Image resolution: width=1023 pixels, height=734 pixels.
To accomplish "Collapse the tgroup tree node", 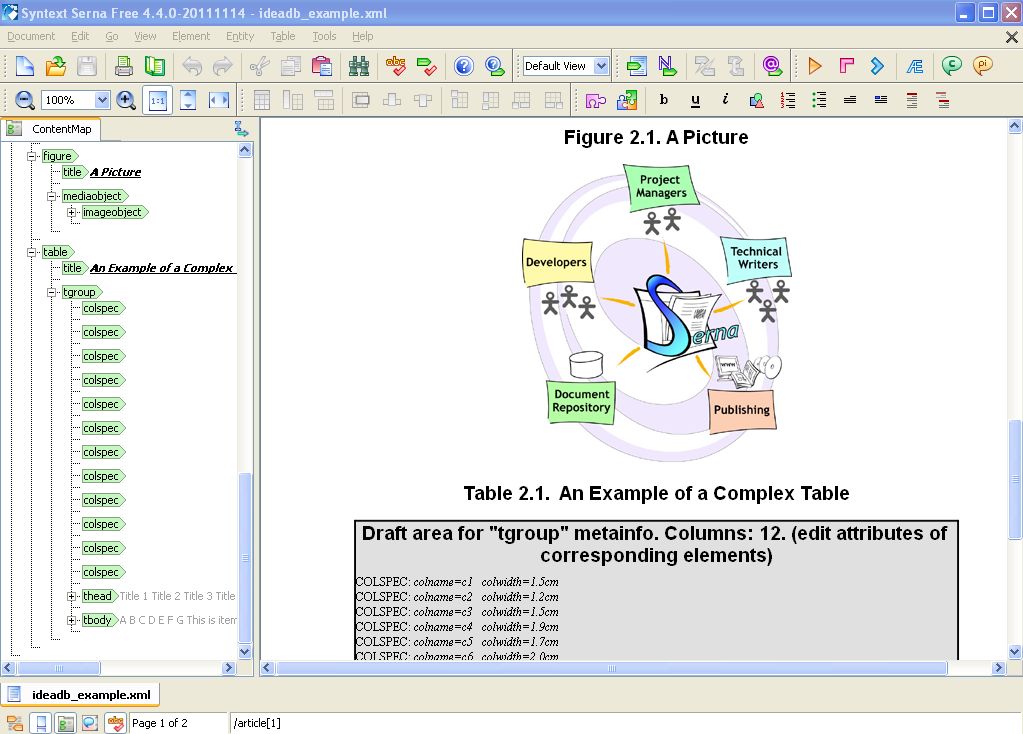I will click(52, 292).
